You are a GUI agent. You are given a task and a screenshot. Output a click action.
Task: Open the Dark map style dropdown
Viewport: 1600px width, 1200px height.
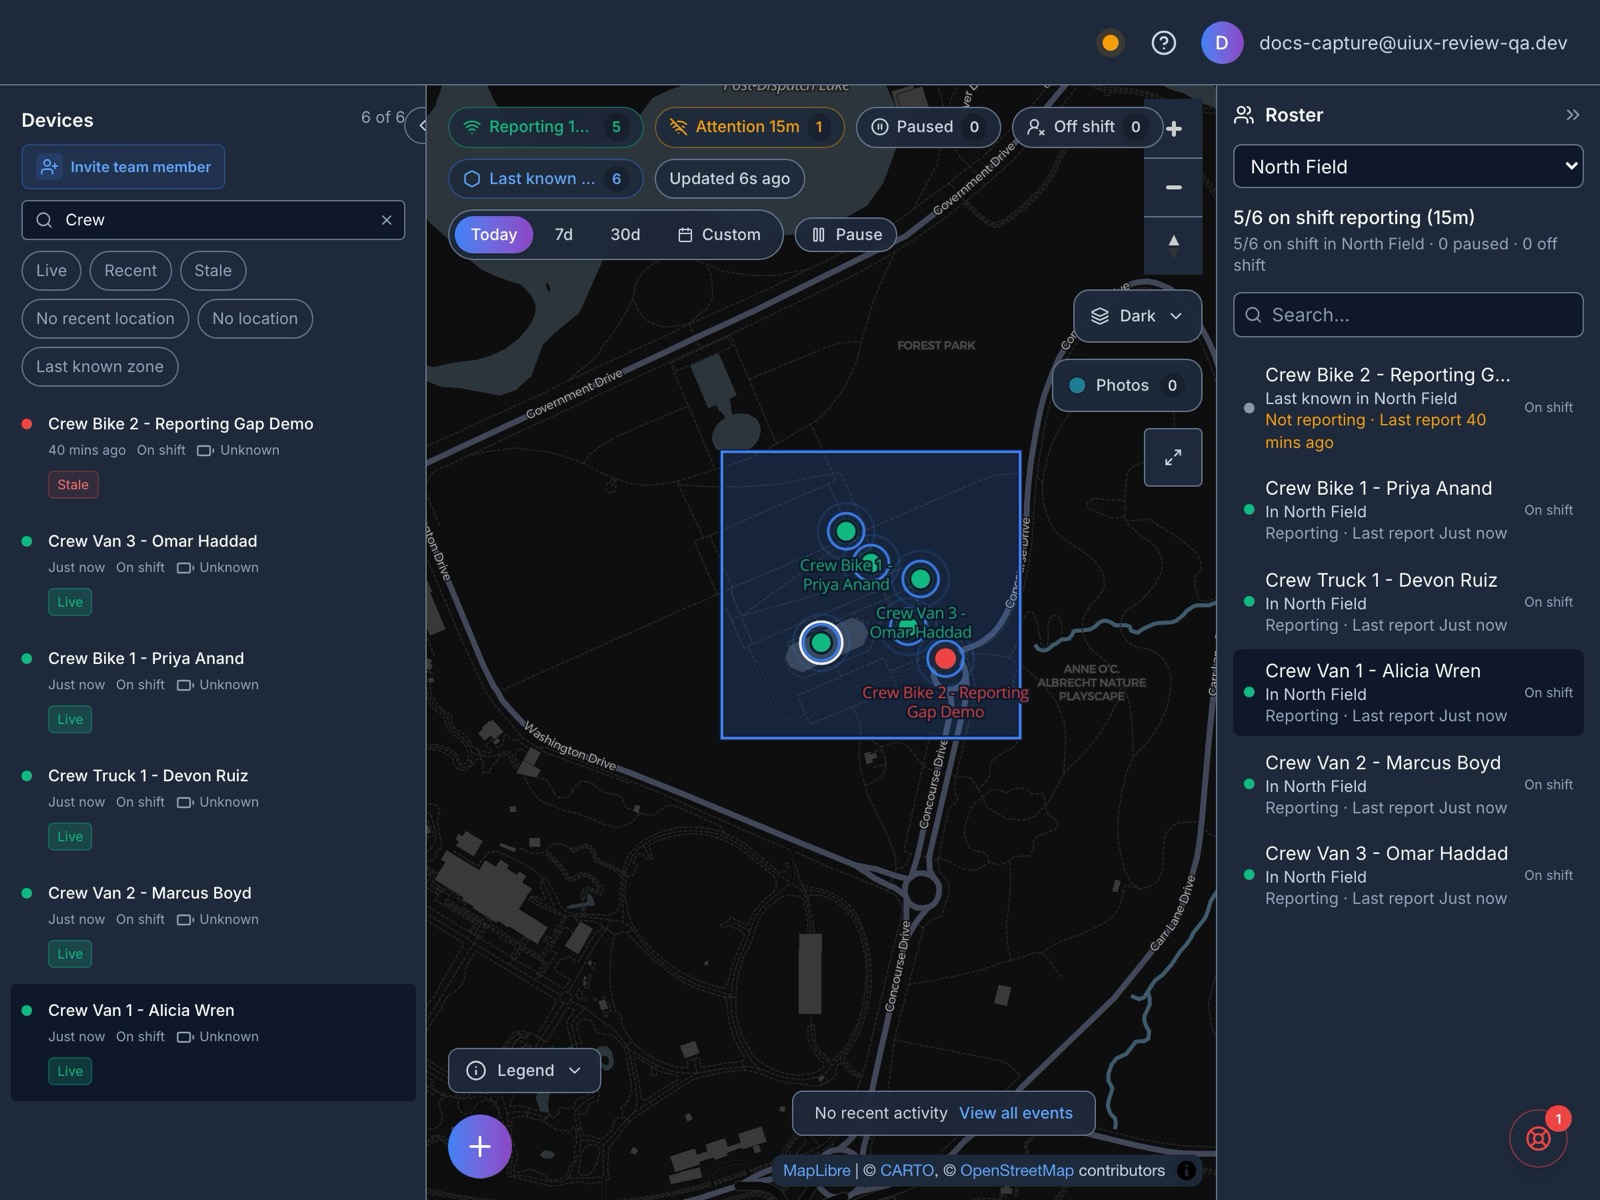coord(1137,316)
